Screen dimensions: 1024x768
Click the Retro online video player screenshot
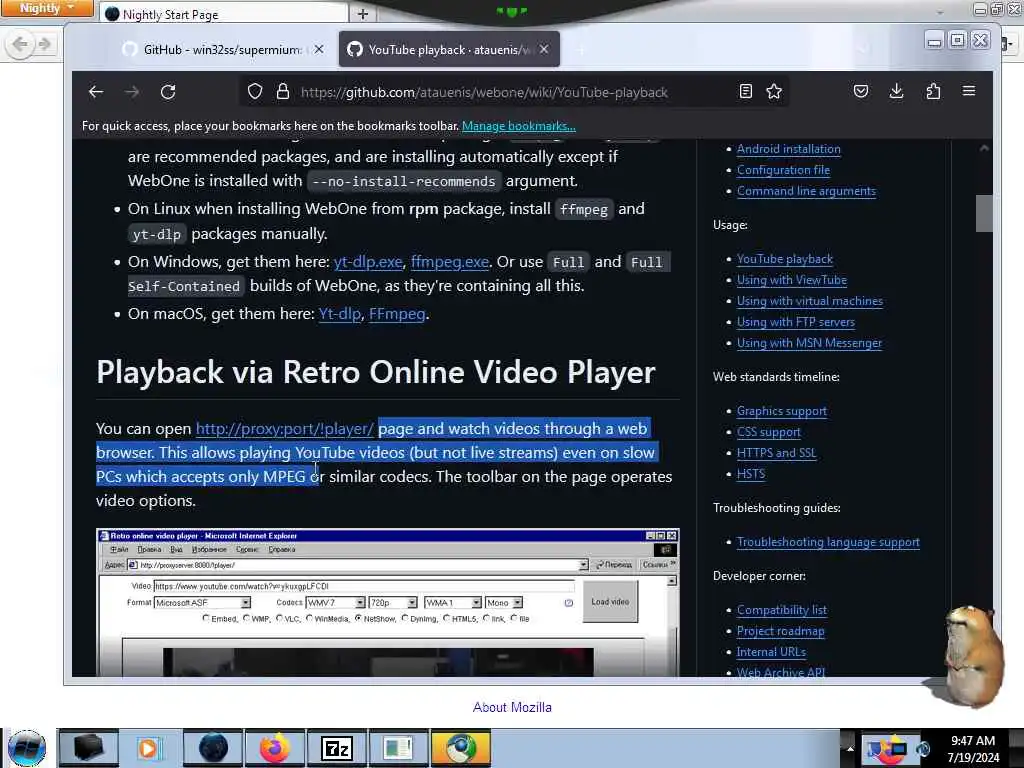[x=388, y=602]
